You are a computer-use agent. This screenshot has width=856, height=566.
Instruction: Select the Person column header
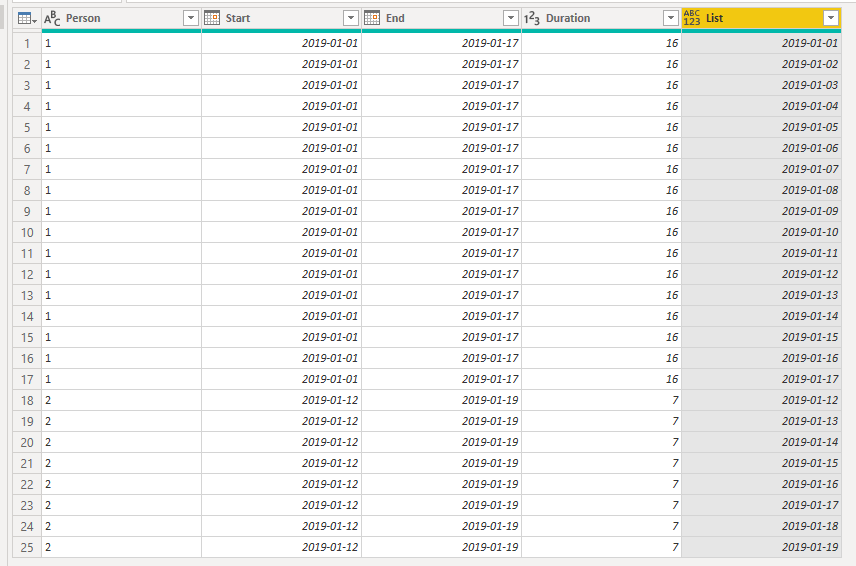tap(121, 19)
